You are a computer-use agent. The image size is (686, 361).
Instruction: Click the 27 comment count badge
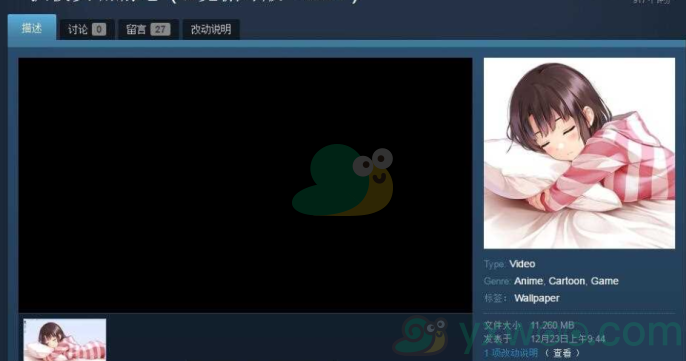(x=160, y=29)
